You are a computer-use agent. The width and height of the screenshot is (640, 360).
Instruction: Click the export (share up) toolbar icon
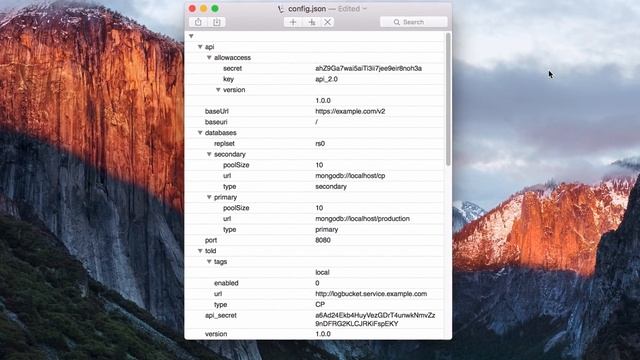(x=198, y=22)
